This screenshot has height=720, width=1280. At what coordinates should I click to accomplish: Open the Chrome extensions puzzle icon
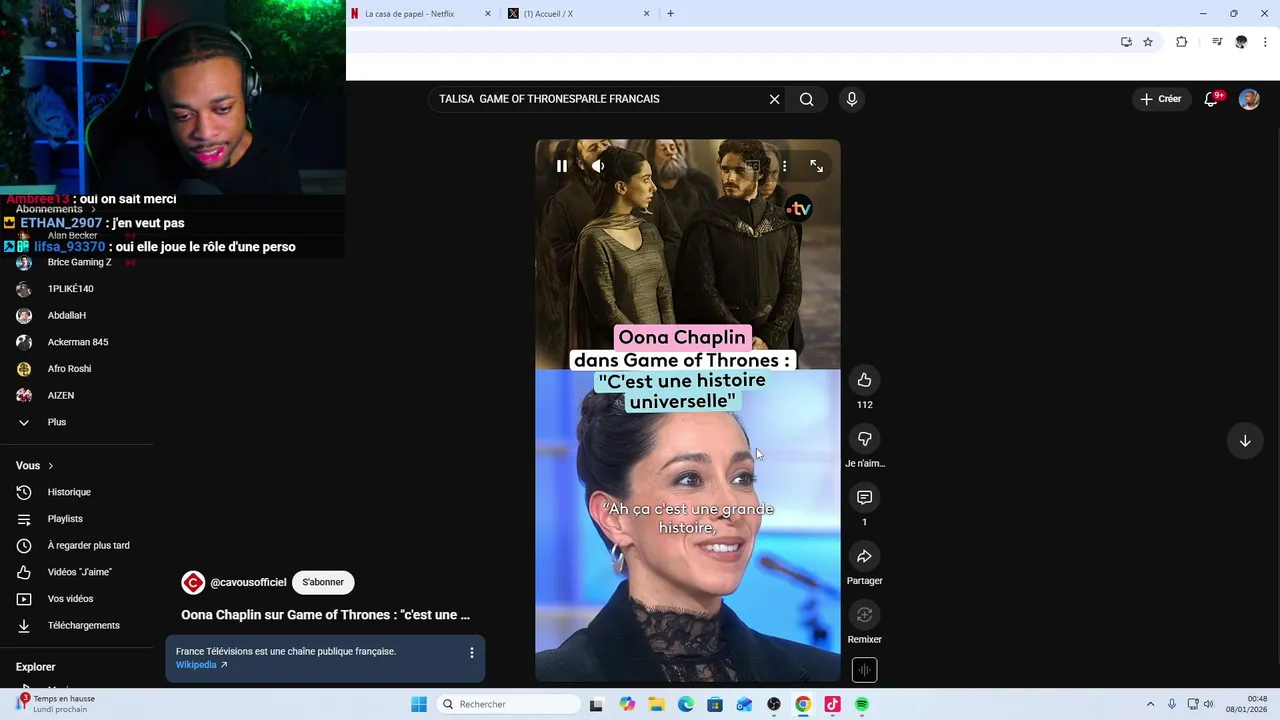pos(1181,42)
